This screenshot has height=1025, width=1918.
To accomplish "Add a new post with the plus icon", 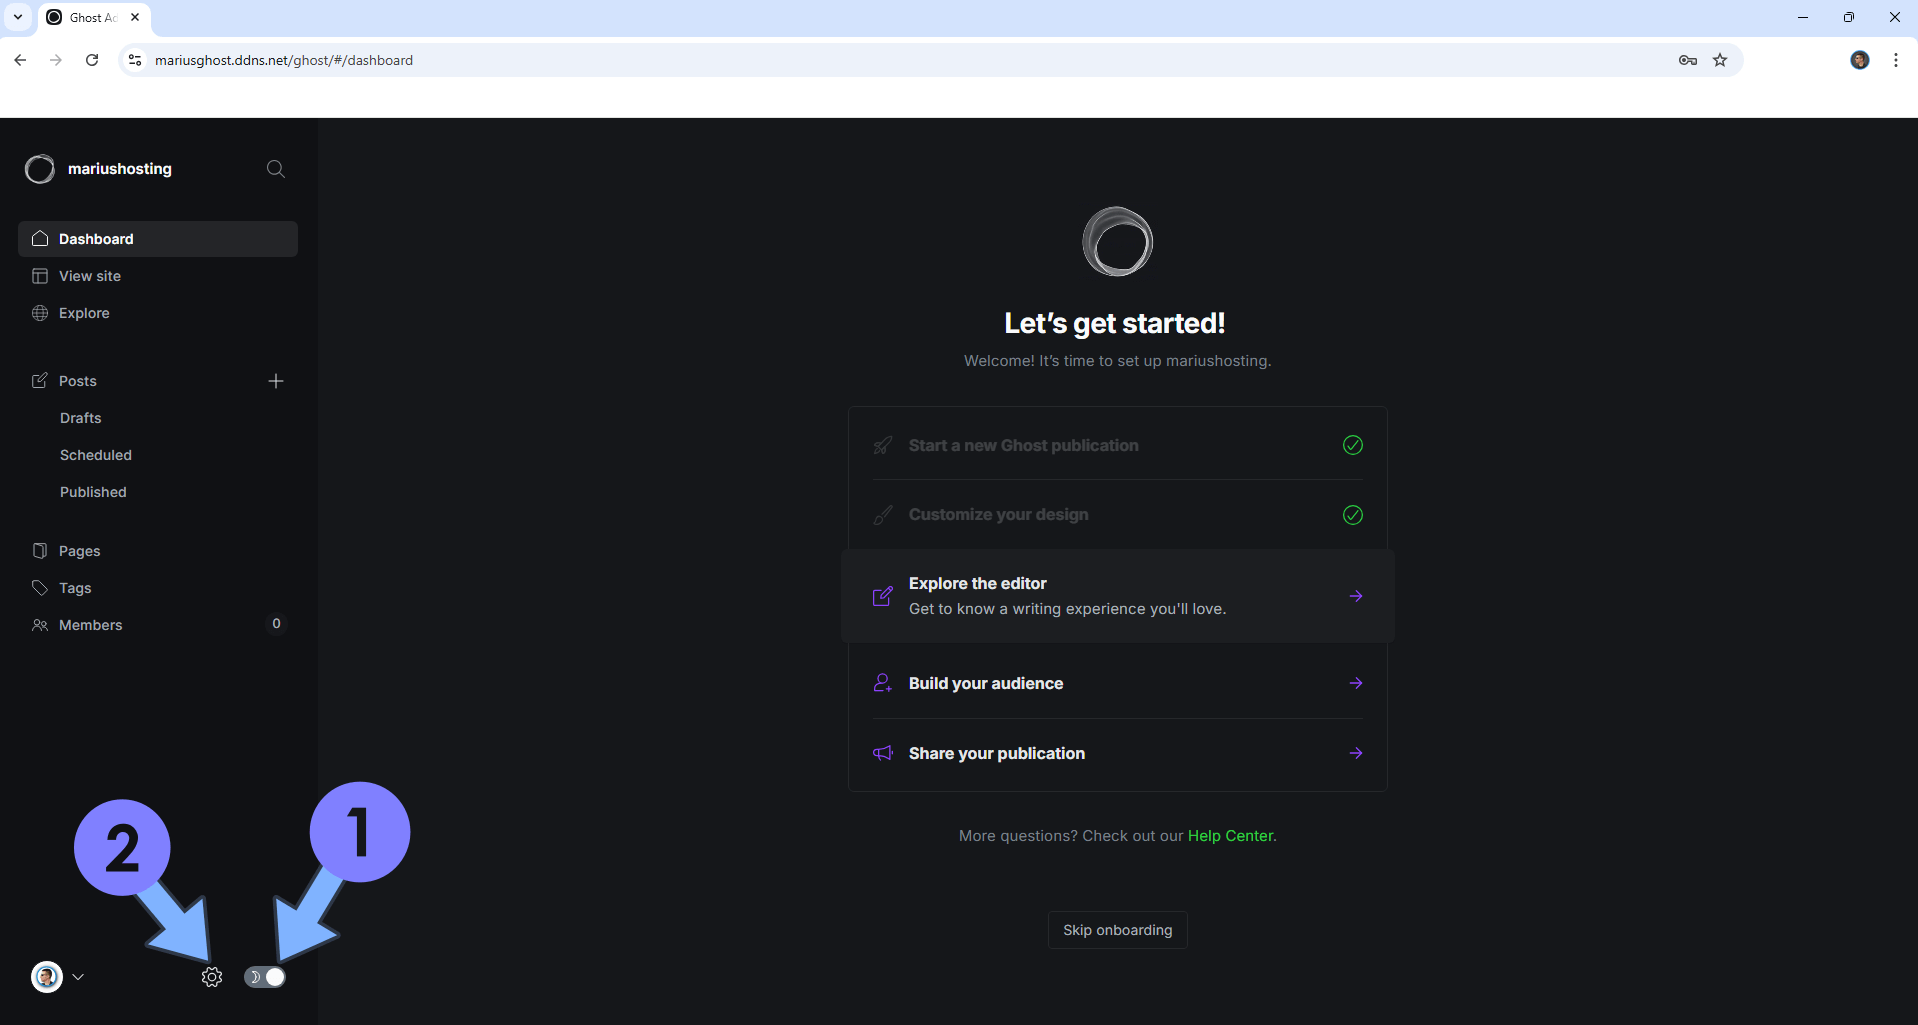I will click(276, 381).
